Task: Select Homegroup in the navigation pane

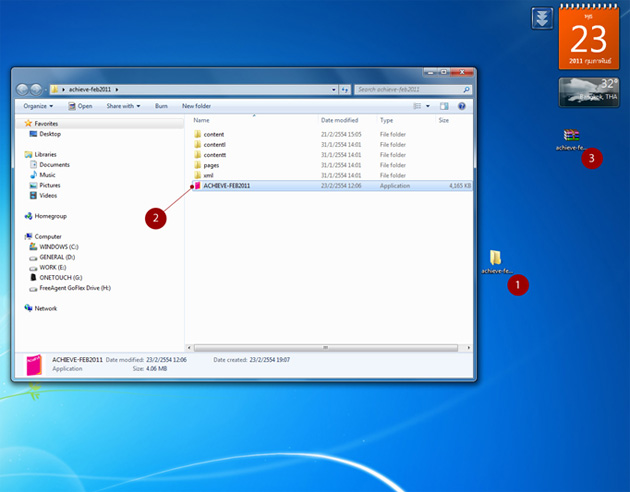Action: pos(50,216)
